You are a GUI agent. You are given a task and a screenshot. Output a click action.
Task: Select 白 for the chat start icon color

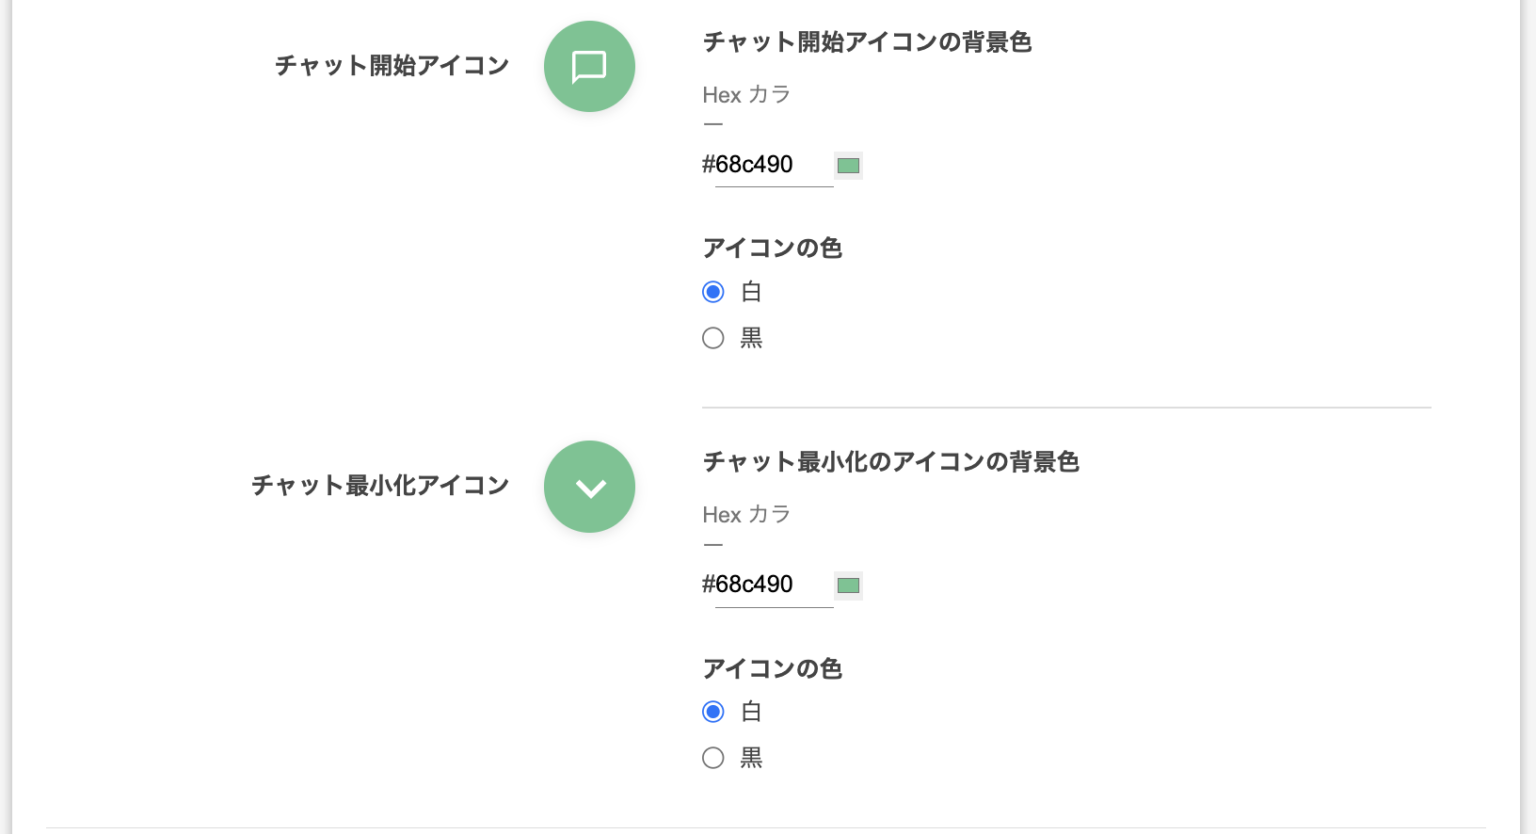713,291
